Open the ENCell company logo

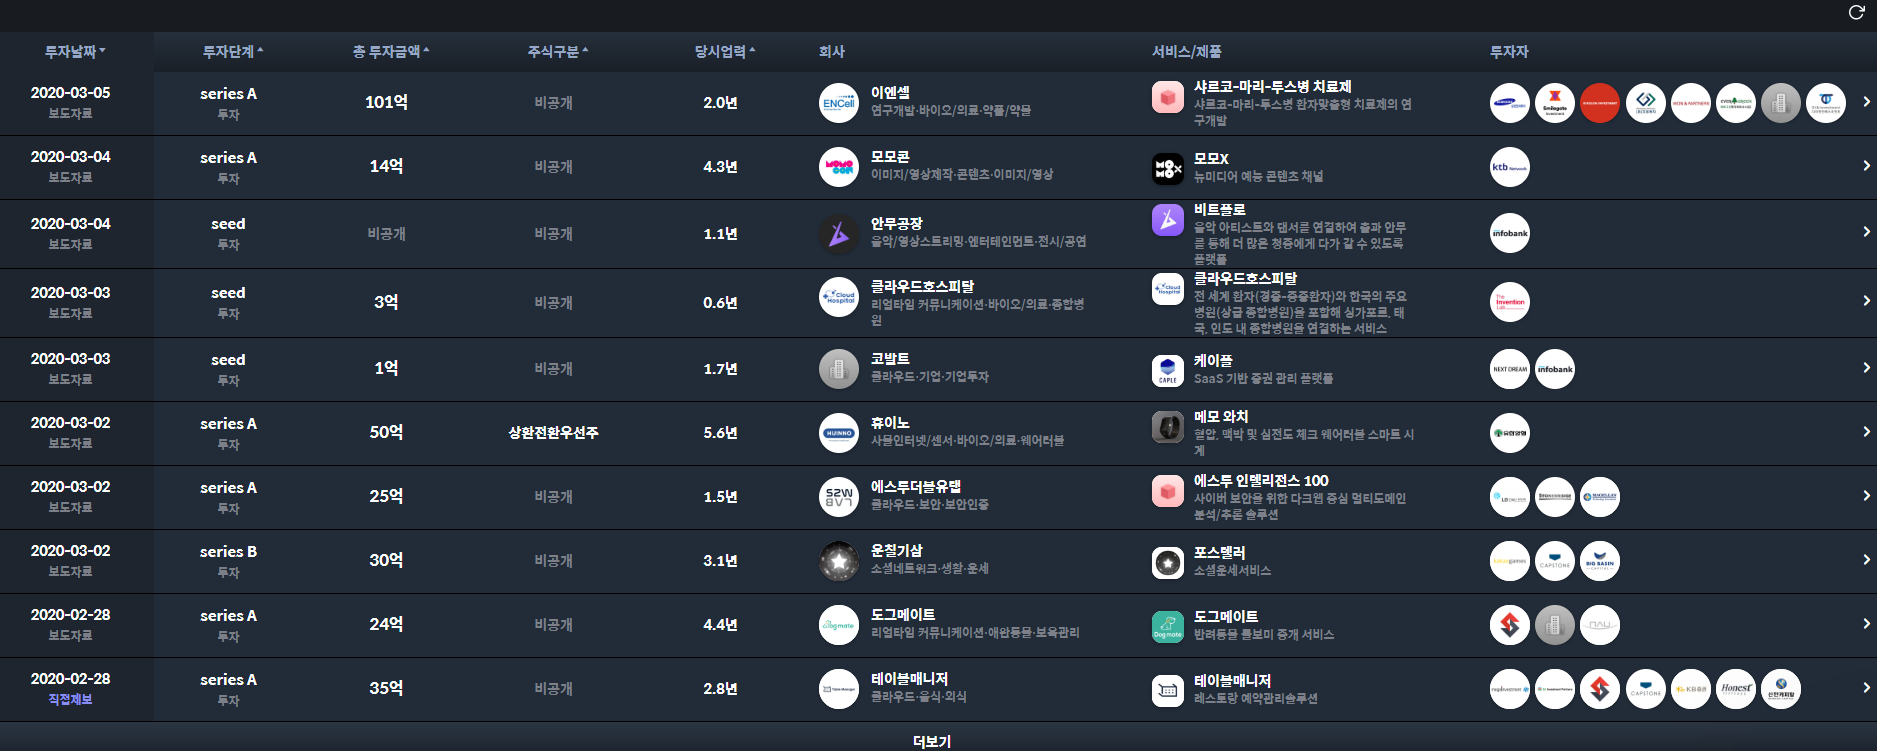click(839, 103)
